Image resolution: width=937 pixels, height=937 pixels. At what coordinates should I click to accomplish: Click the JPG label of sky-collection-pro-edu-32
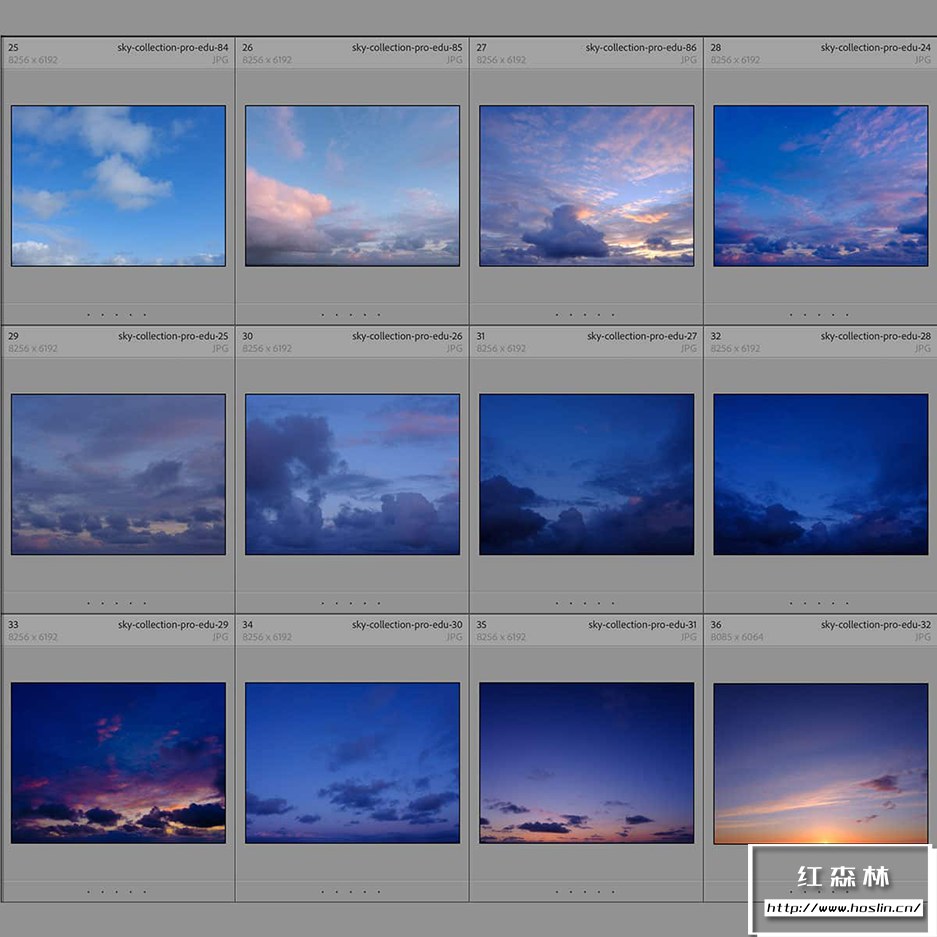click(923, 637)
